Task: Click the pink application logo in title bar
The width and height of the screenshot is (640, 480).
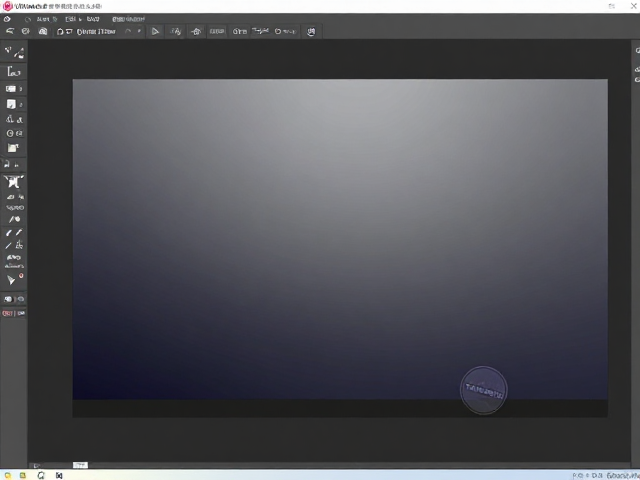Action: coord(7,6)
